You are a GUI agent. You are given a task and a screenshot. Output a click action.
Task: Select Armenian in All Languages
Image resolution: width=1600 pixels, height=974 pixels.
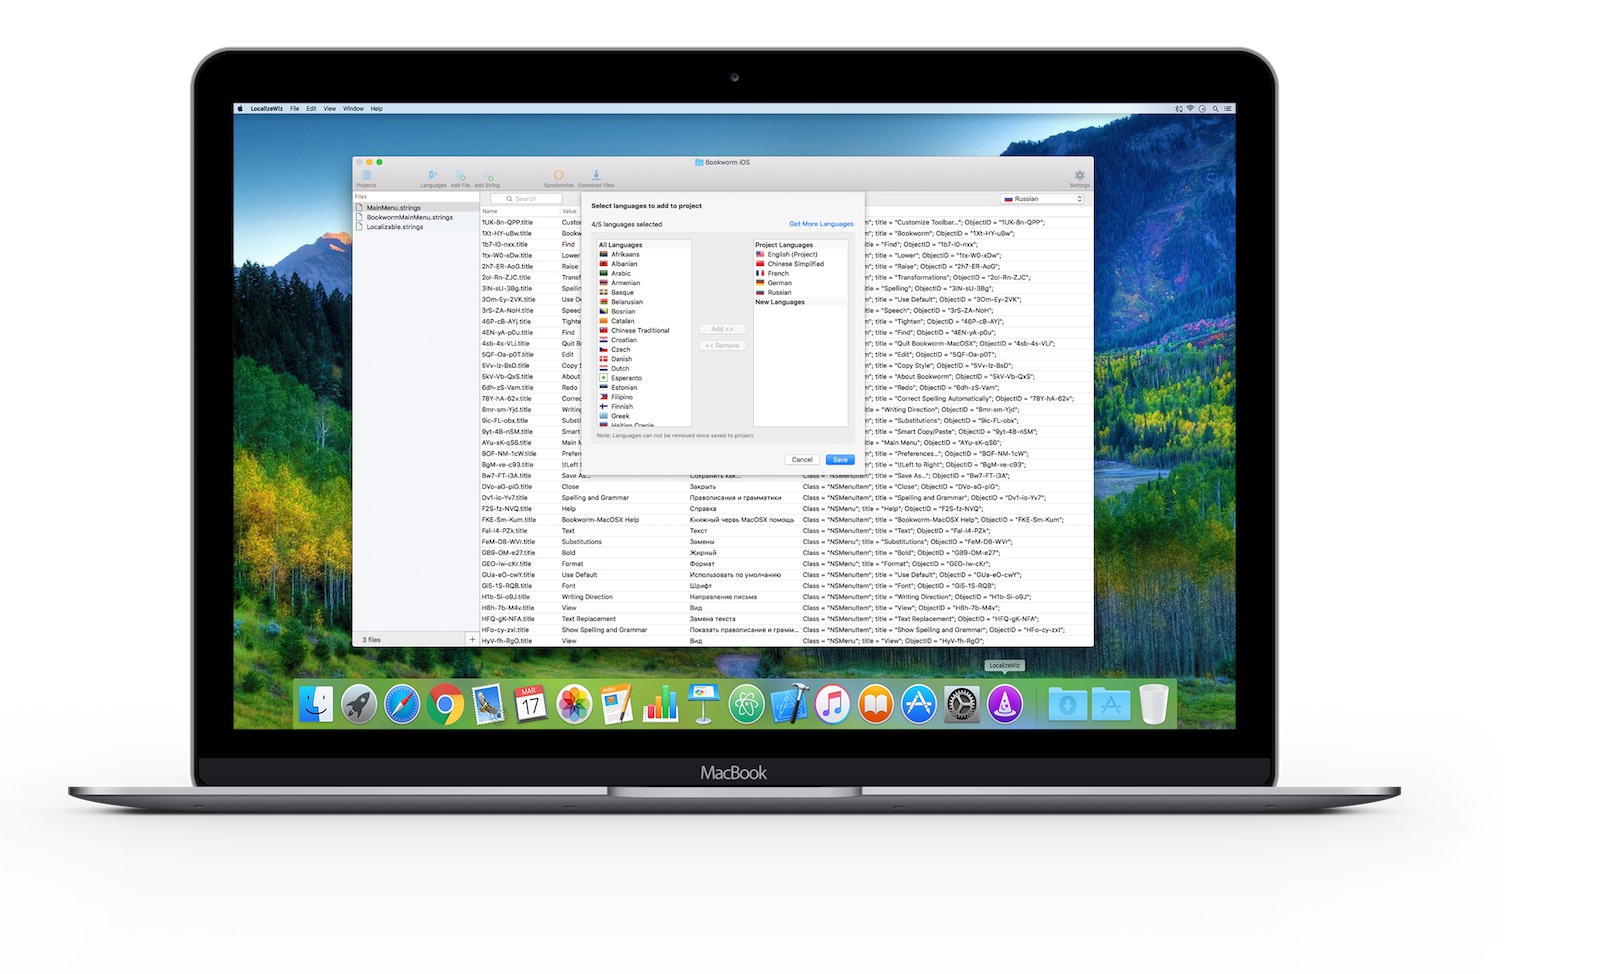[x=644, y=283]
